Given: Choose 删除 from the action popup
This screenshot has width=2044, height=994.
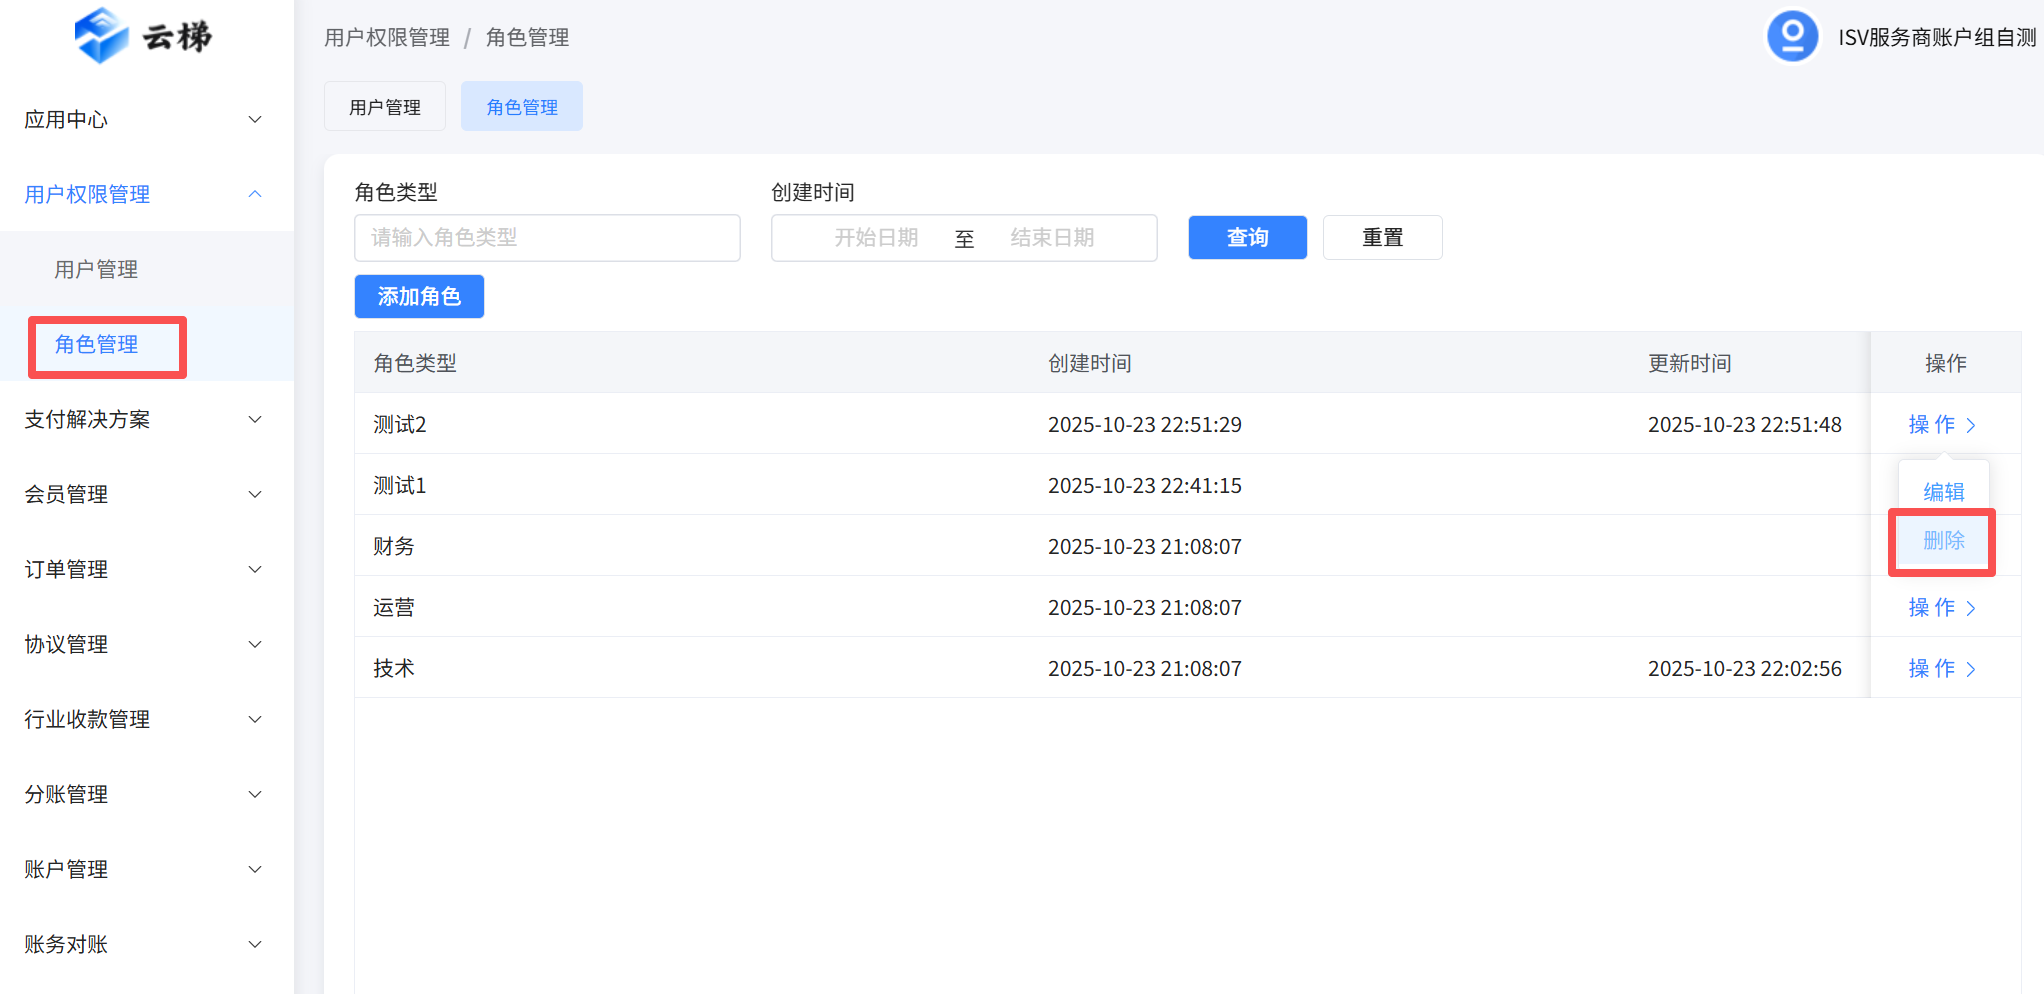Looking at the screenshot, I should [1943, 541].
